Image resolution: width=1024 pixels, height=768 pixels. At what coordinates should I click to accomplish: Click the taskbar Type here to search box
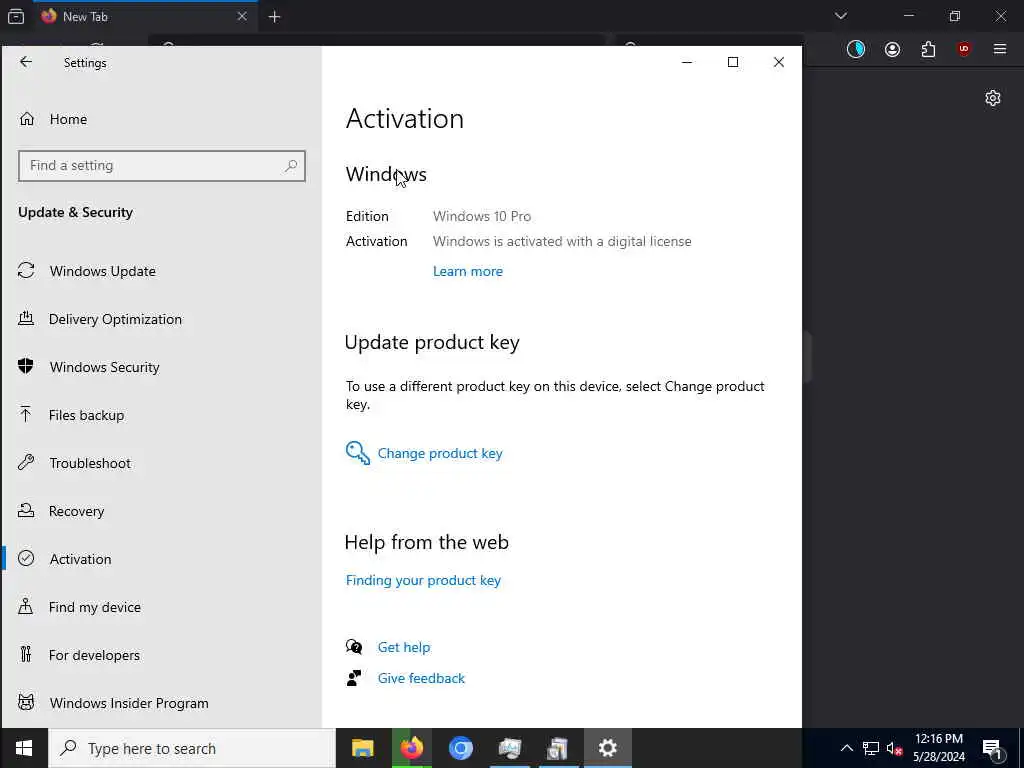192,748
